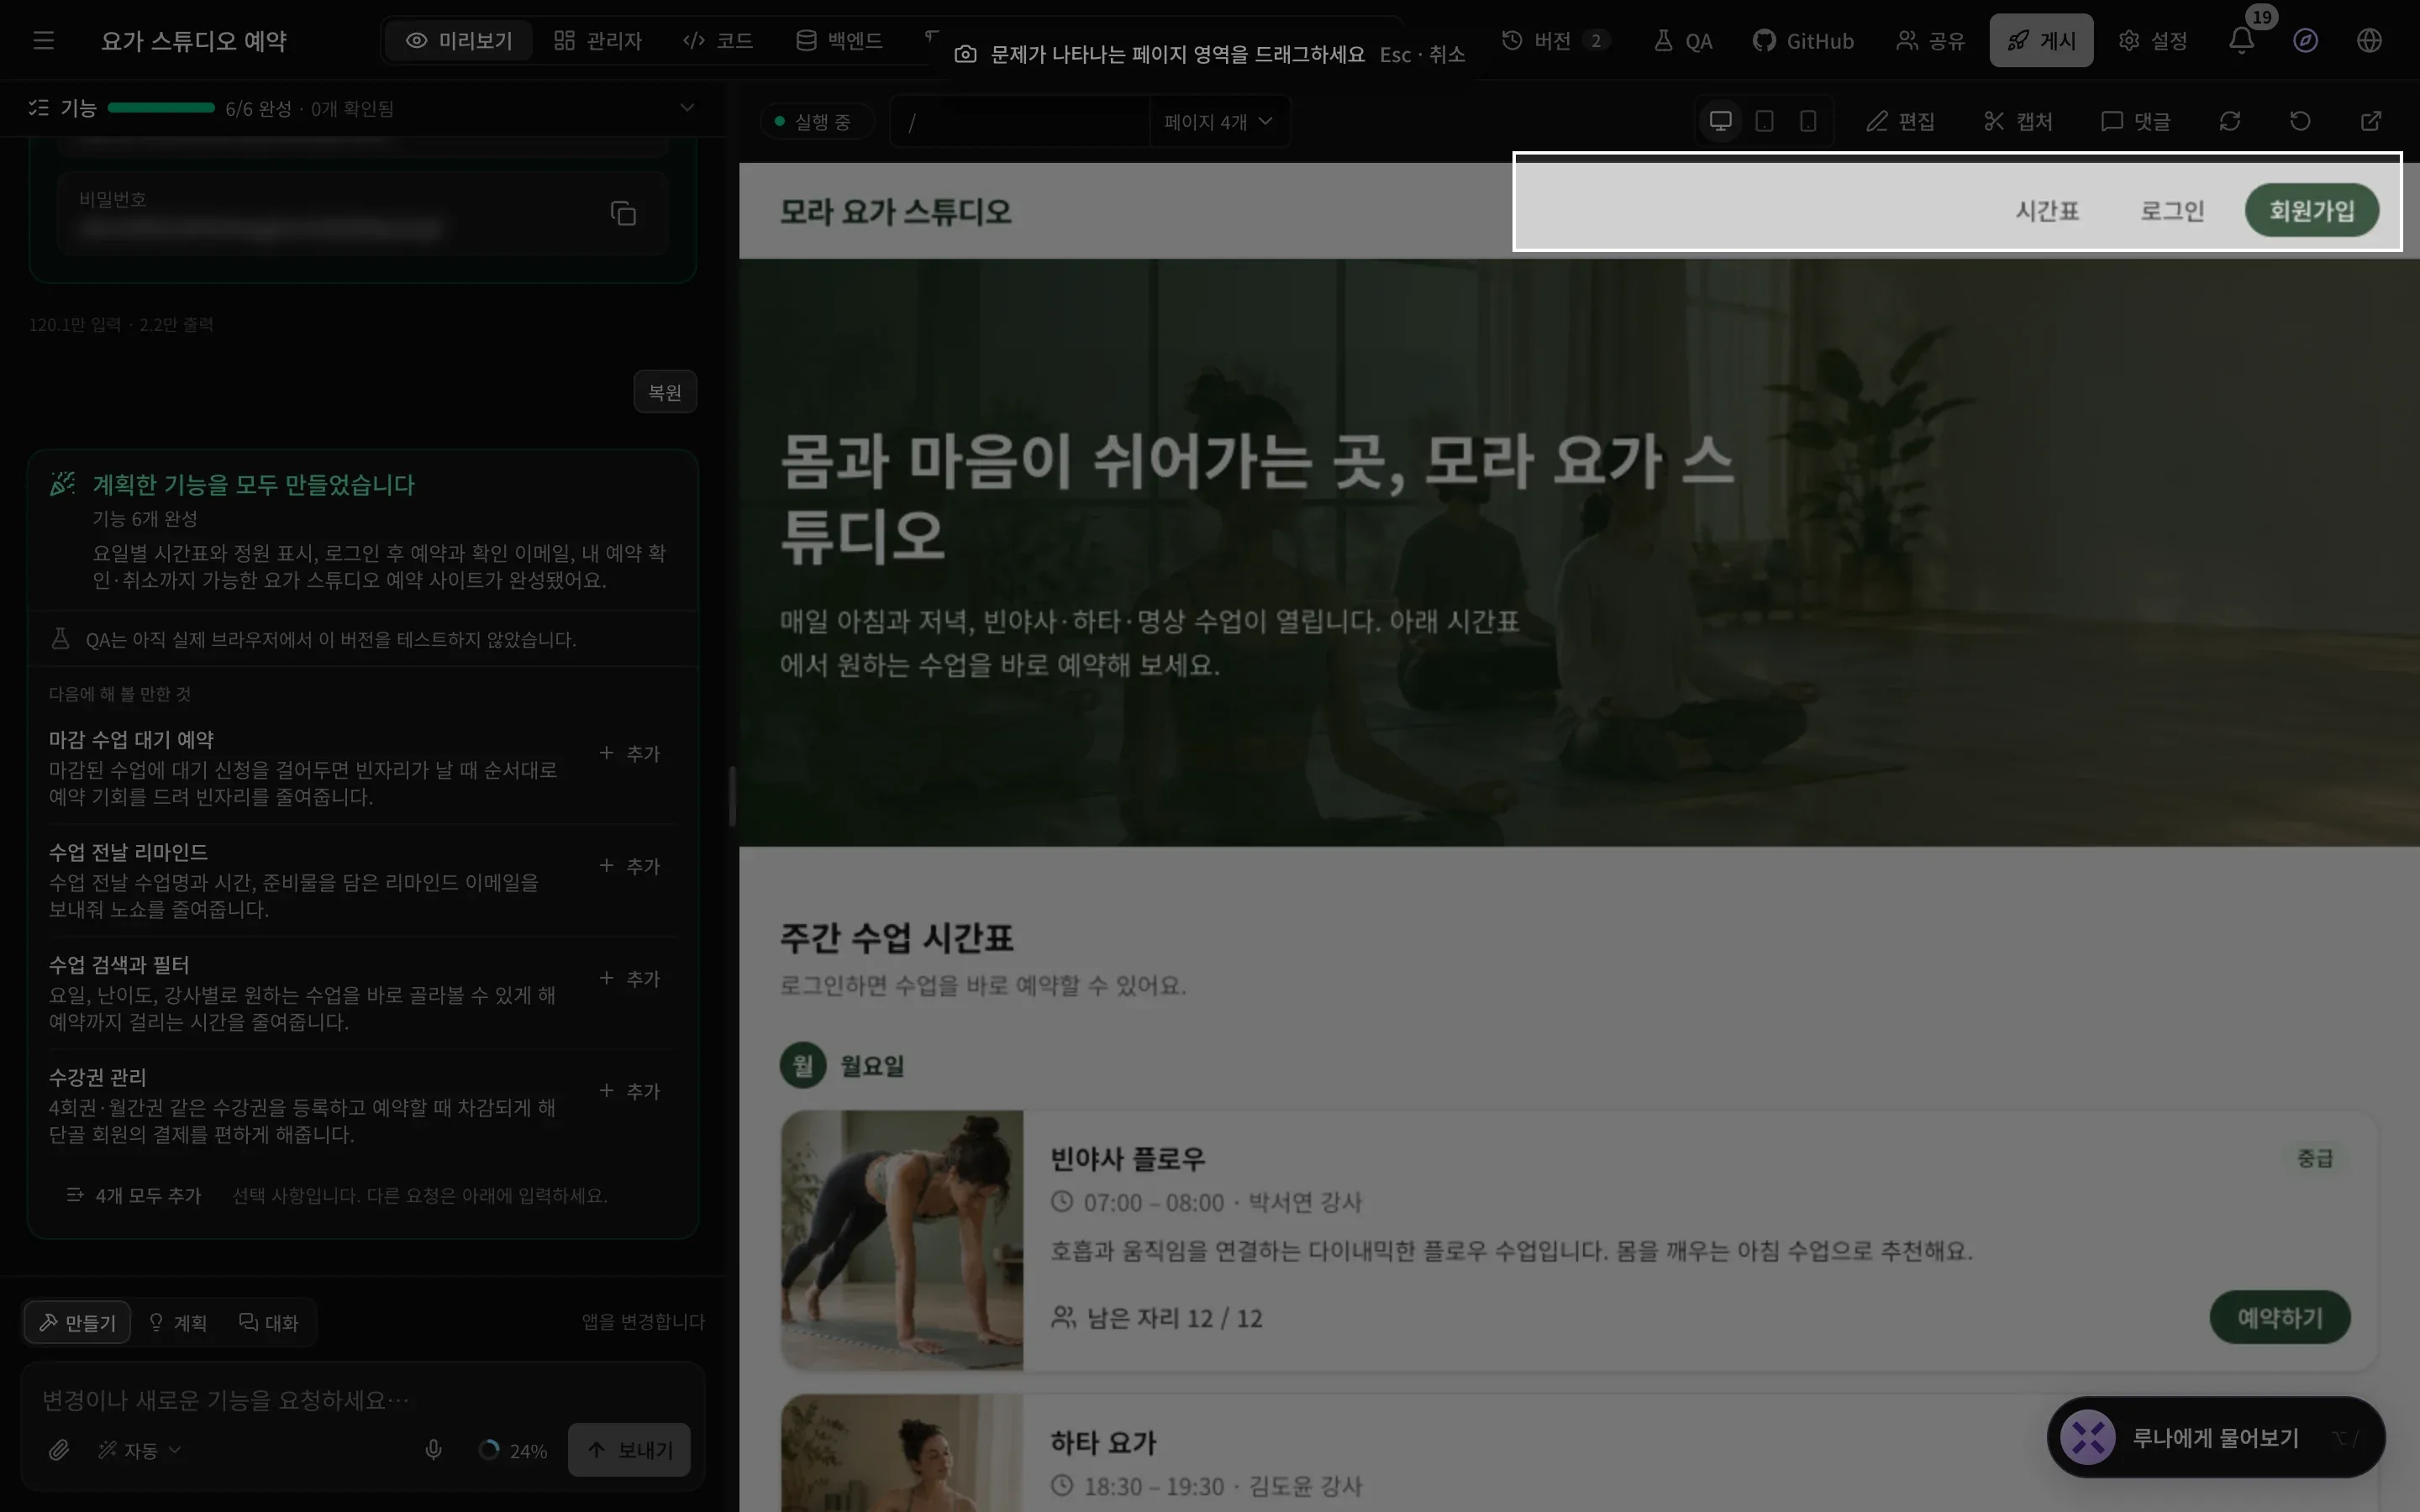This screenshot has height=1512, width=2420.
Task: Switch to the 미리보기 tab
Action: pyautogui.click(x=459, y=40)
